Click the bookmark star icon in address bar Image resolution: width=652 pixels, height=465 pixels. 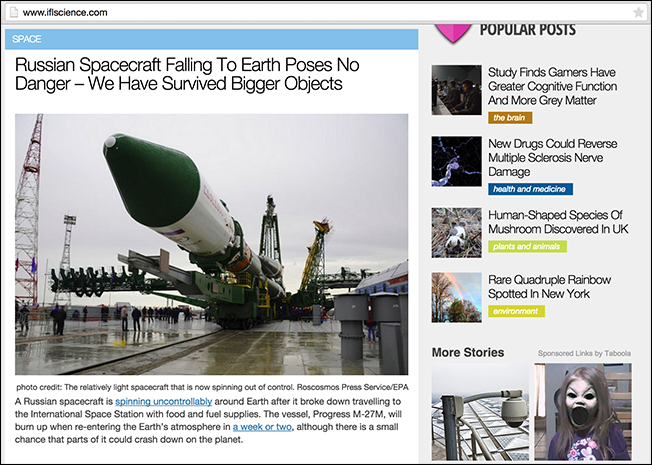coord(638,12)
